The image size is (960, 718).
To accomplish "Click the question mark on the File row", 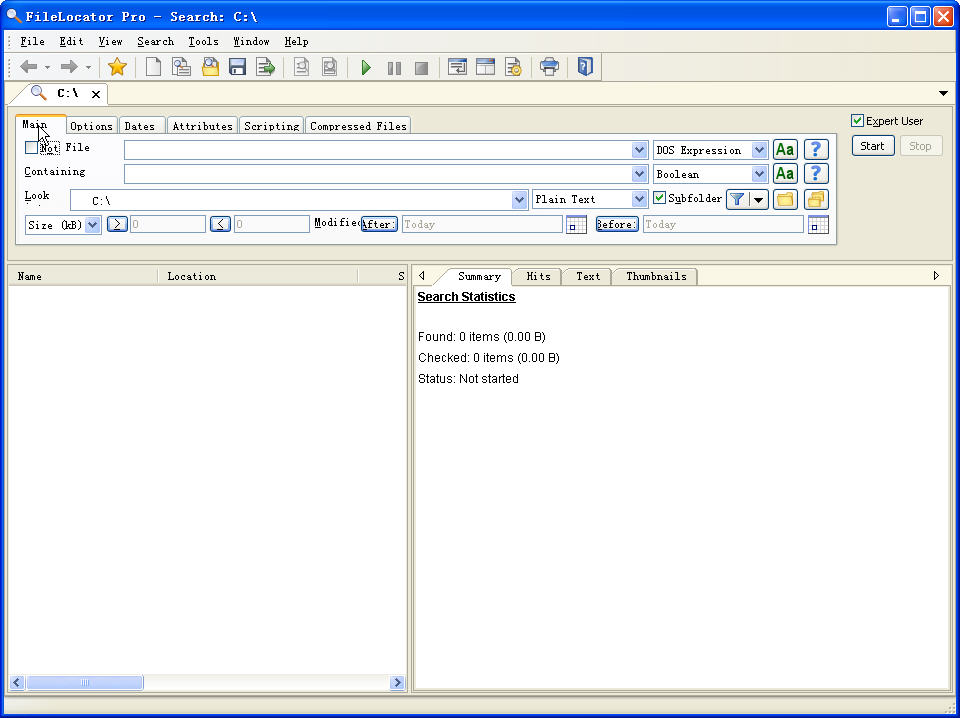I will [x=816, y=150].
